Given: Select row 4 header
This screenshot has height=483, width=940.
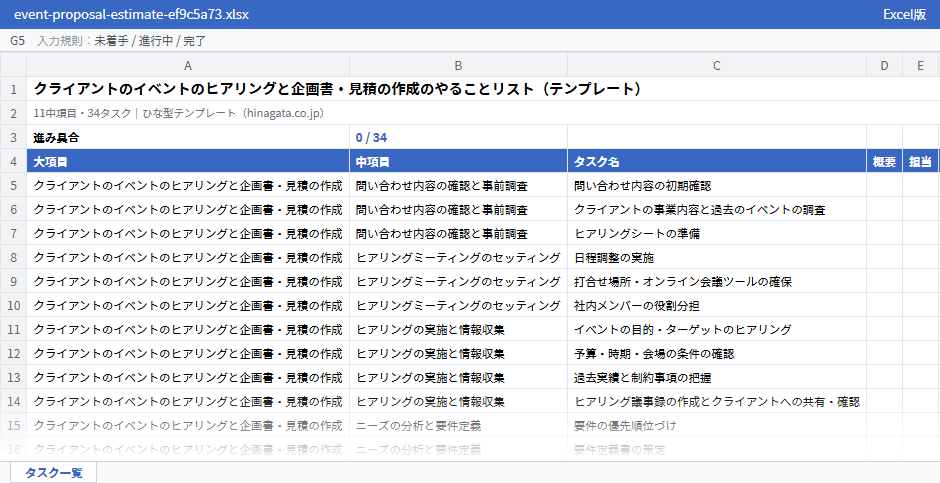Looking at the screenshot, I should tap(13, 161).
